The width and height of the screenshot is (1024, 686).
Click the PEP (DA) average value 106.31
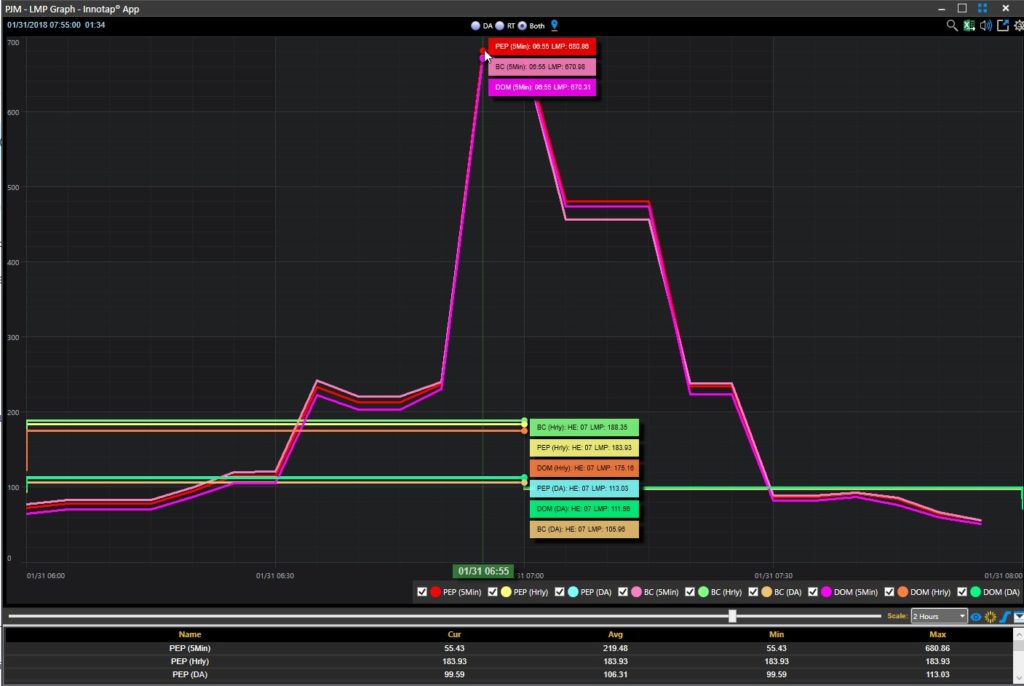(615, 674)
